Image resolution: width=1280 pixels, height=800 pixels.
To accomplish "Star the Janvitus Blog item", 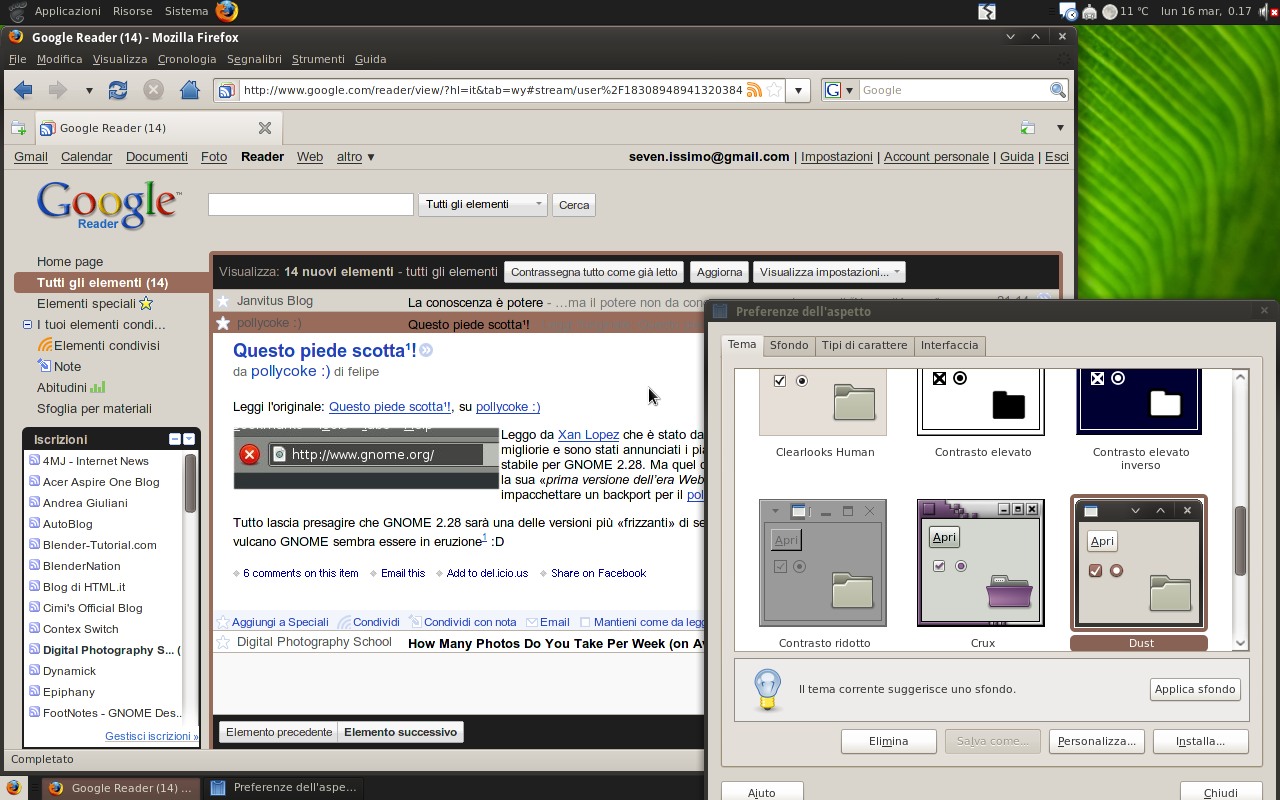I will click(223, 301).
